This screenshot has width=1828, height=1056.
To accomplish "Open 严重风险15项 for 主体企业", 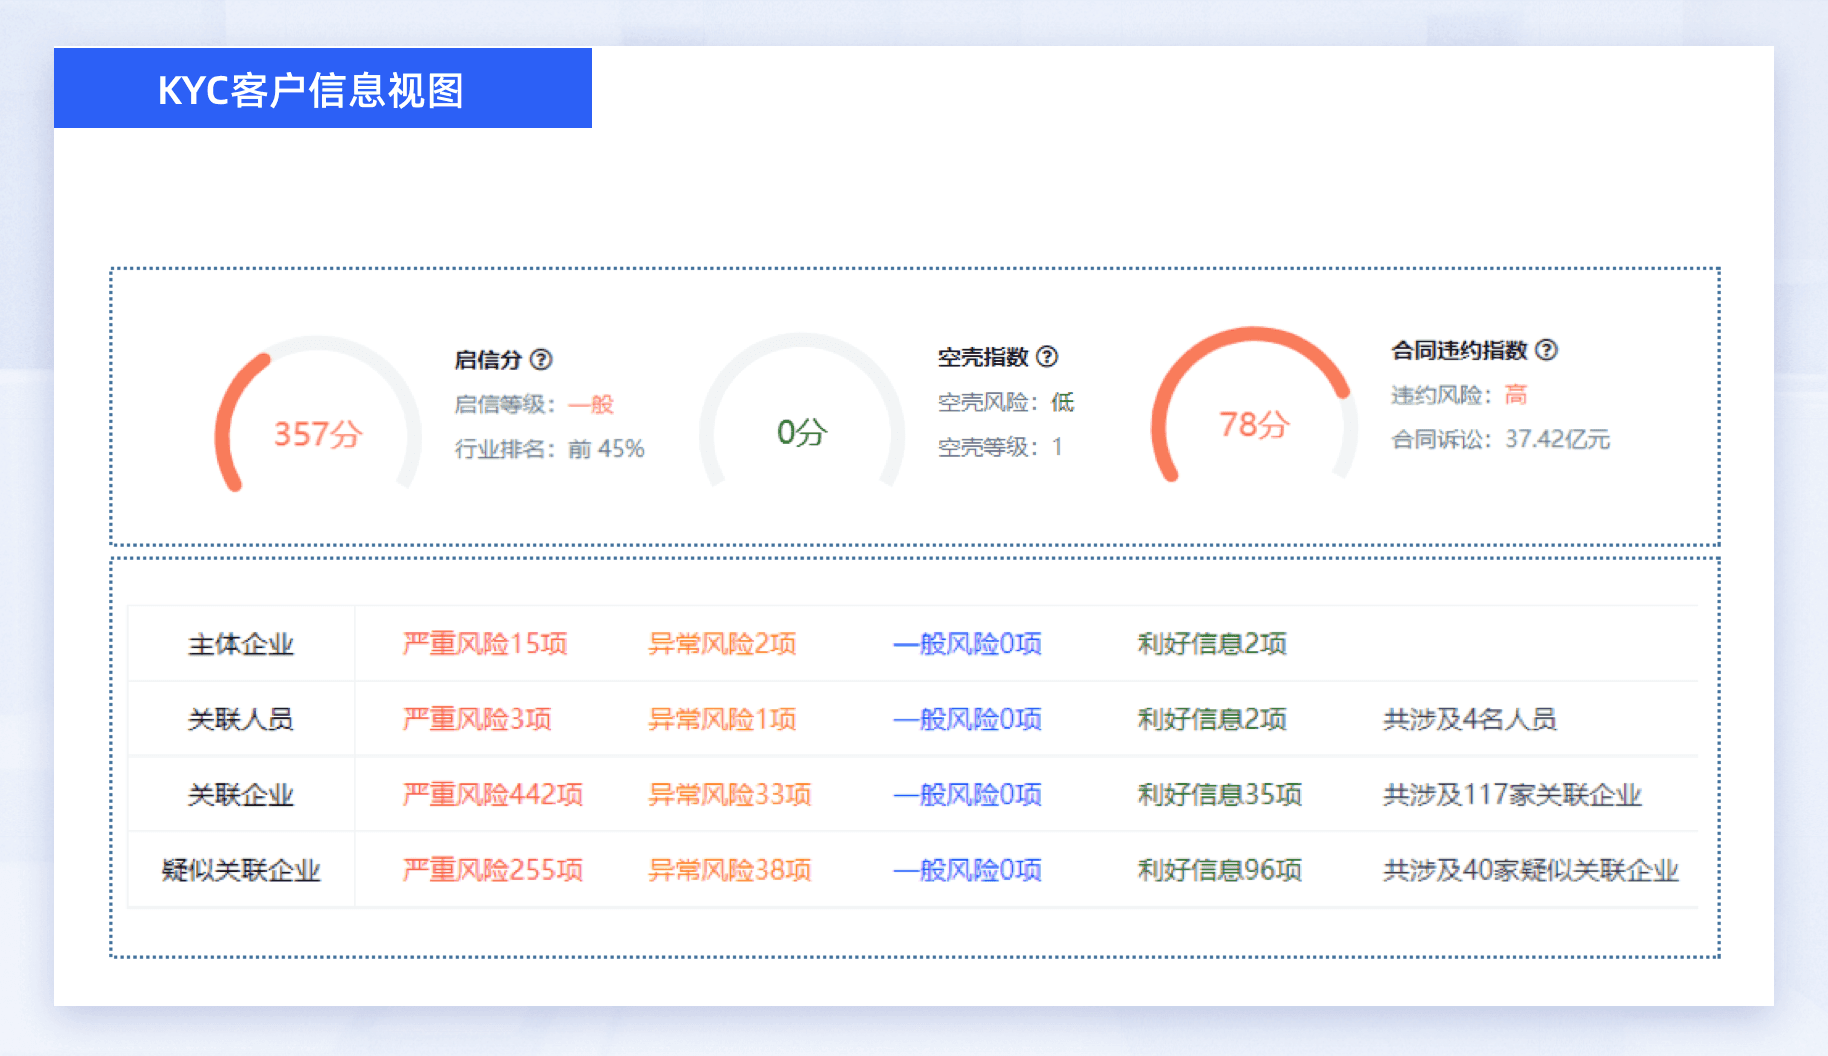I will [484, 644].
